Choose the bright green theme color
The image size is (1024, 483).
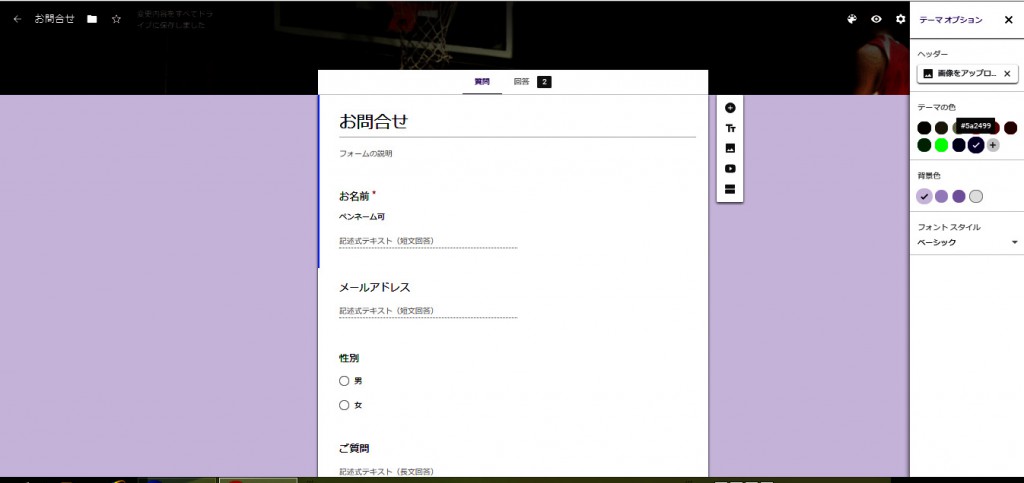[941, 145]
